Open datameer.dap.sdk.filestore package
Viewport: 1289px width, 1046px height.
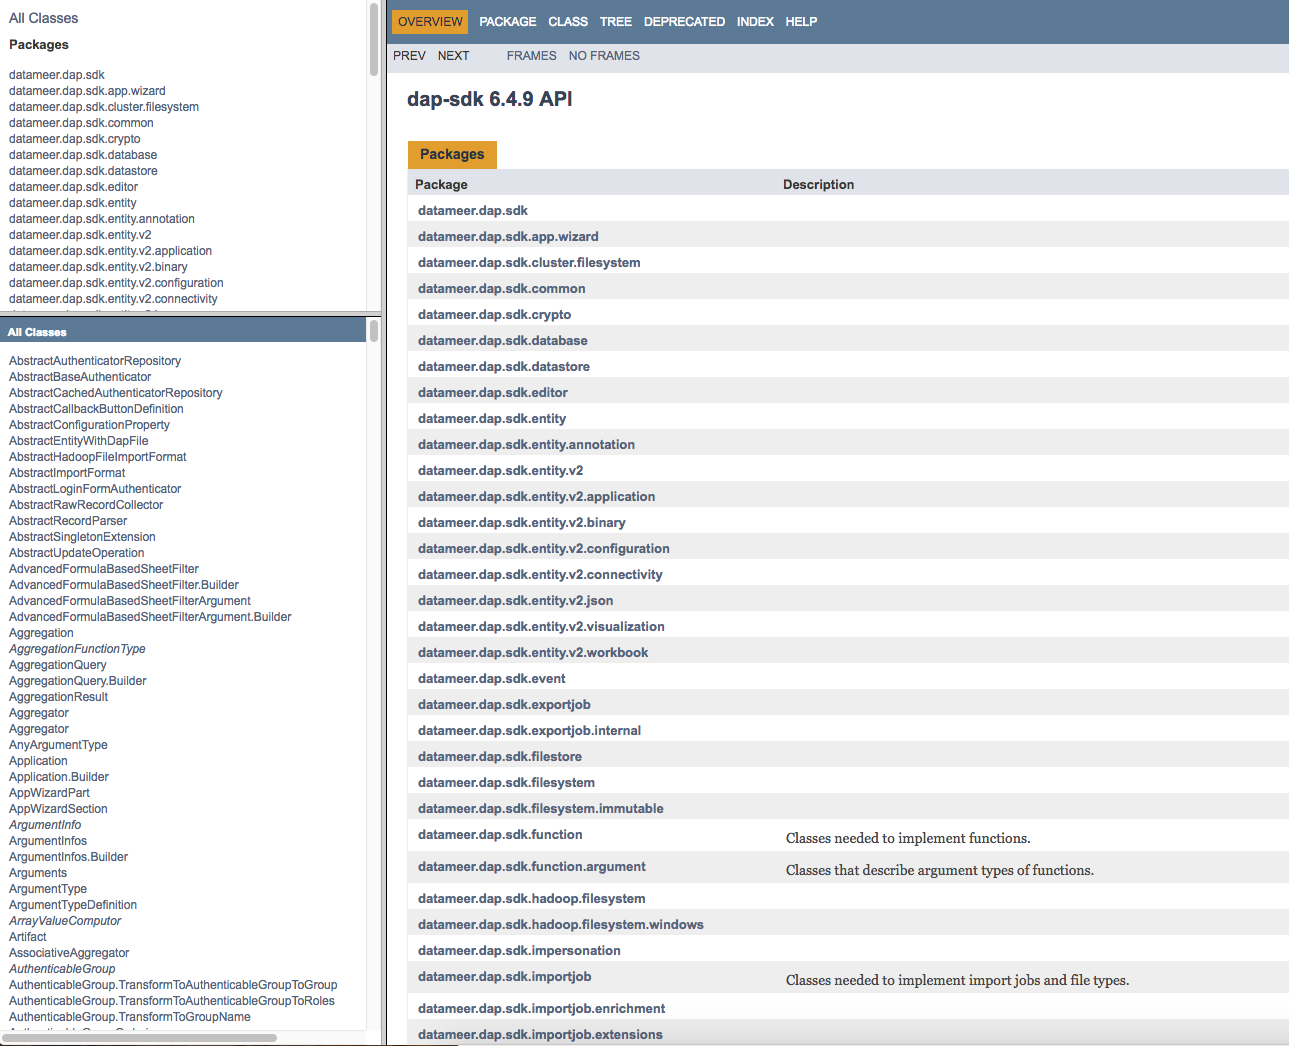click(x=500, y=757)
